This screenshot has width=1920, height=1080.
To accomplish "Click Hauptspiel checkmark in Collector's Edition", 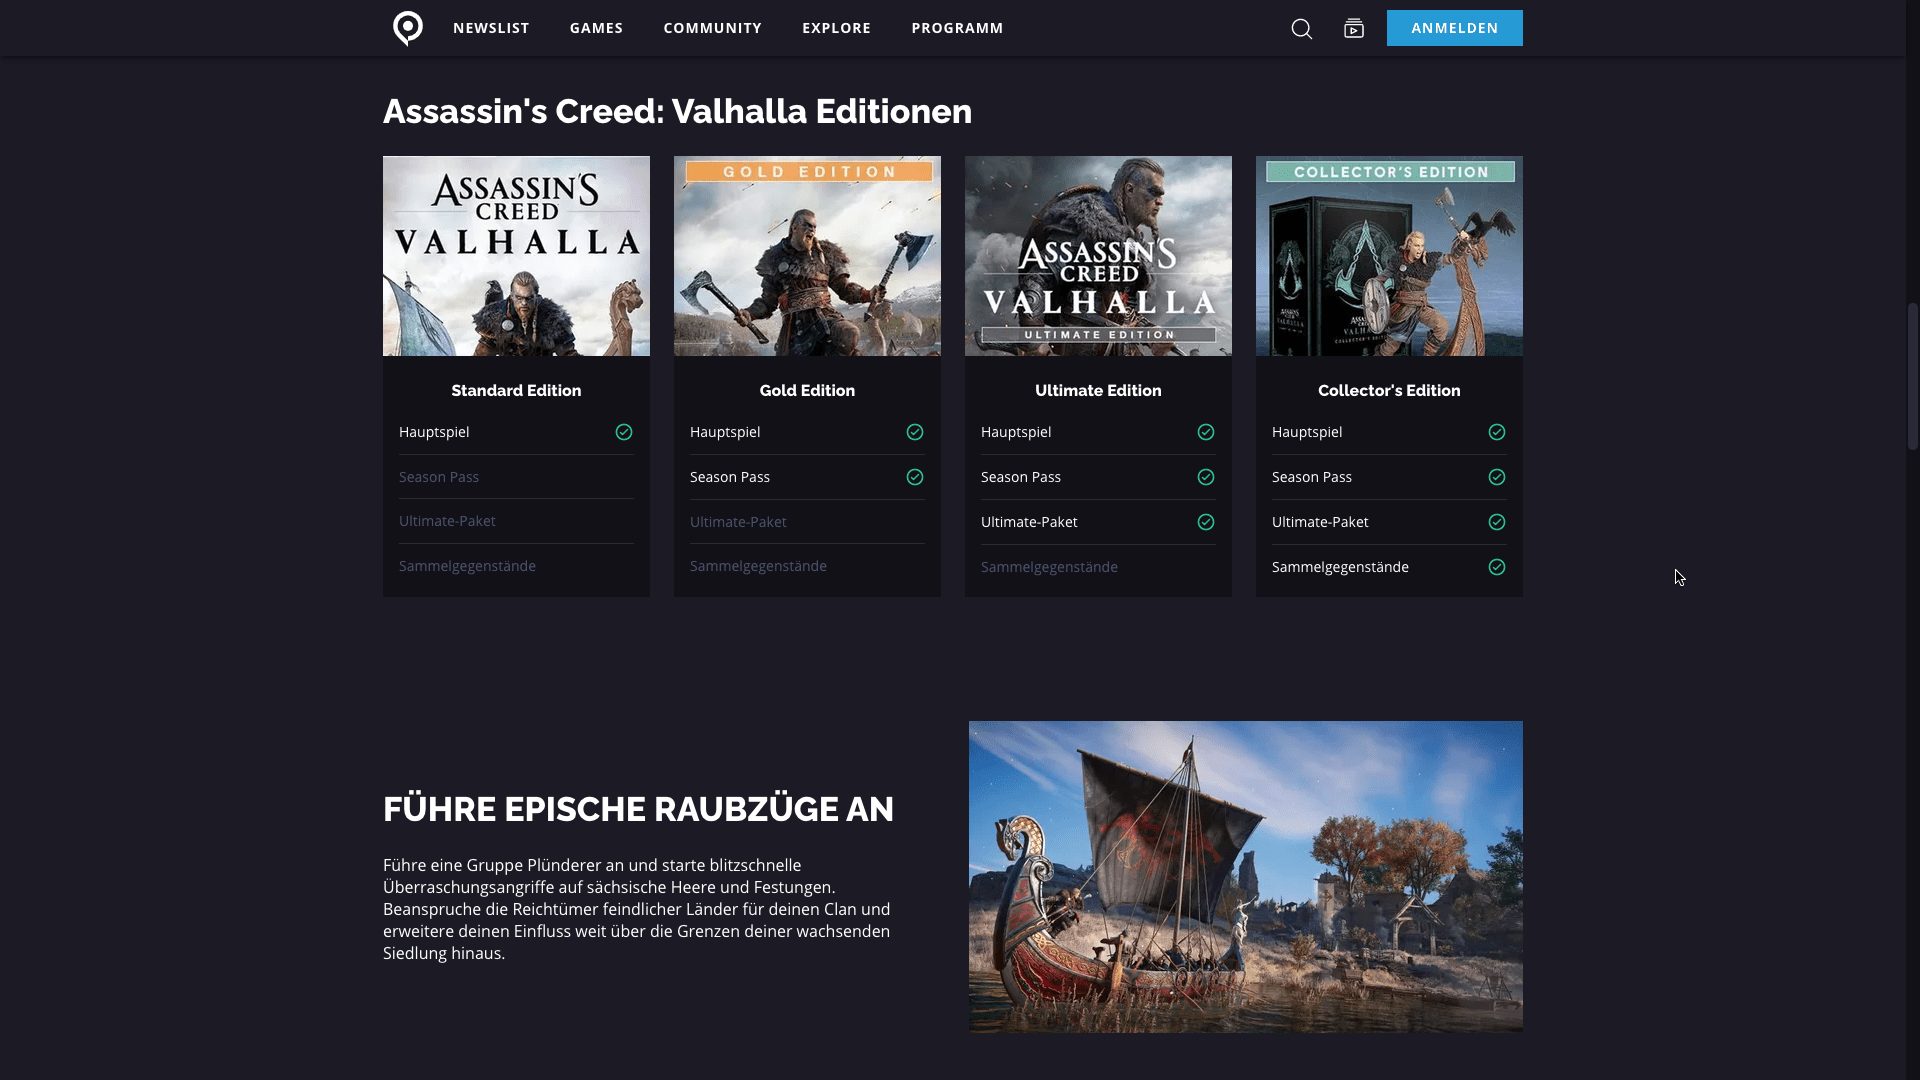I will (1497, 432).
